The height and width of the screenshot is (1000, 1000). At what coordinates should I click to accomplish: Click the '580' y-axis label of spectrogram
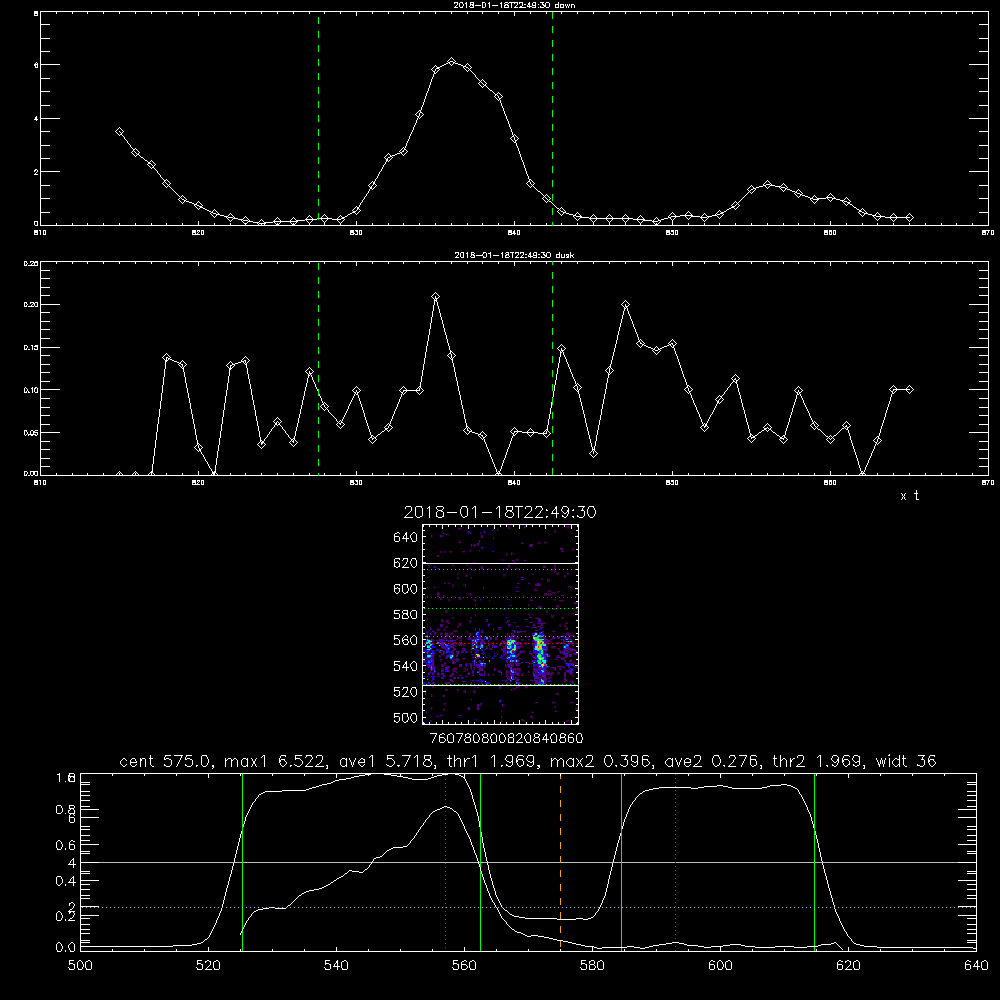coord(406,615)
